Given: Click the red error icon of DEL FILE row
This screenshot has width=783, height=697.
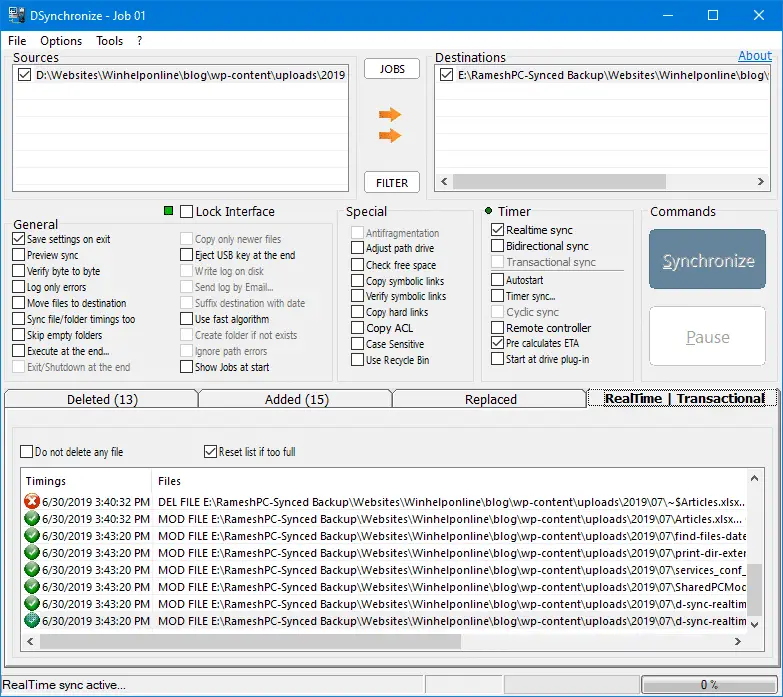Looking at the screenshot, I should [32, 501].
